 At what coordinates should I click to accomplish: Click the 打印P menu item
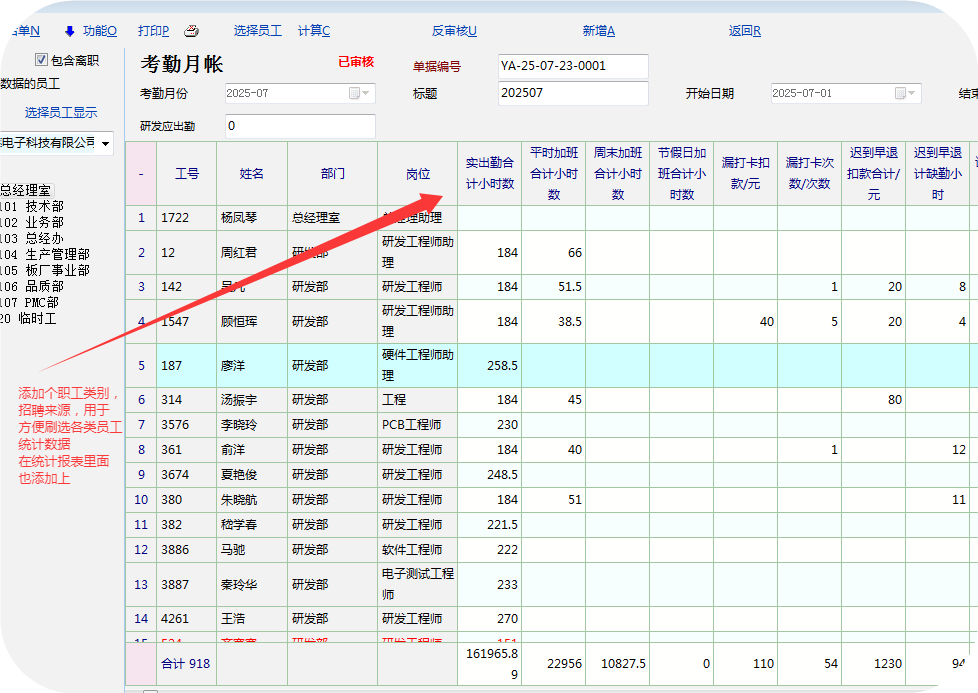pos(153,31)
